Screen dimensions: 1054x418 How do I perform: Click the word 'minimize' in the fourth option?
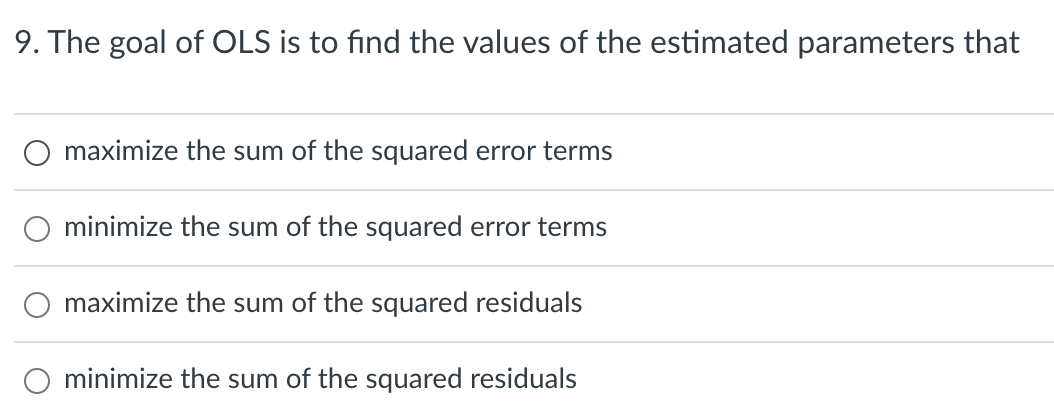(119, 379)
